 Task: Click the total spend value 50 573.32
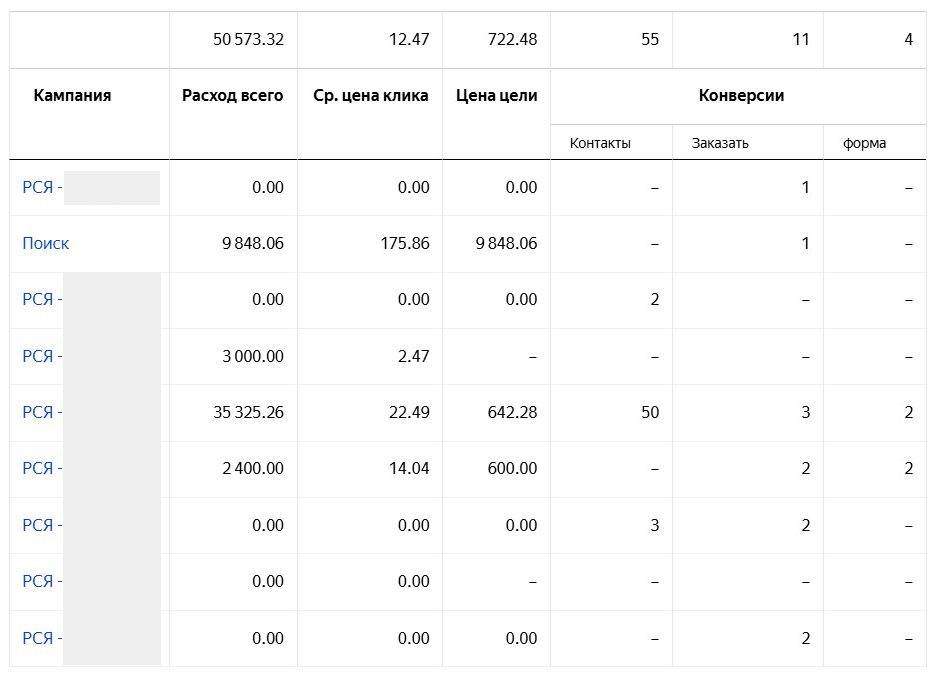[248, 40]
